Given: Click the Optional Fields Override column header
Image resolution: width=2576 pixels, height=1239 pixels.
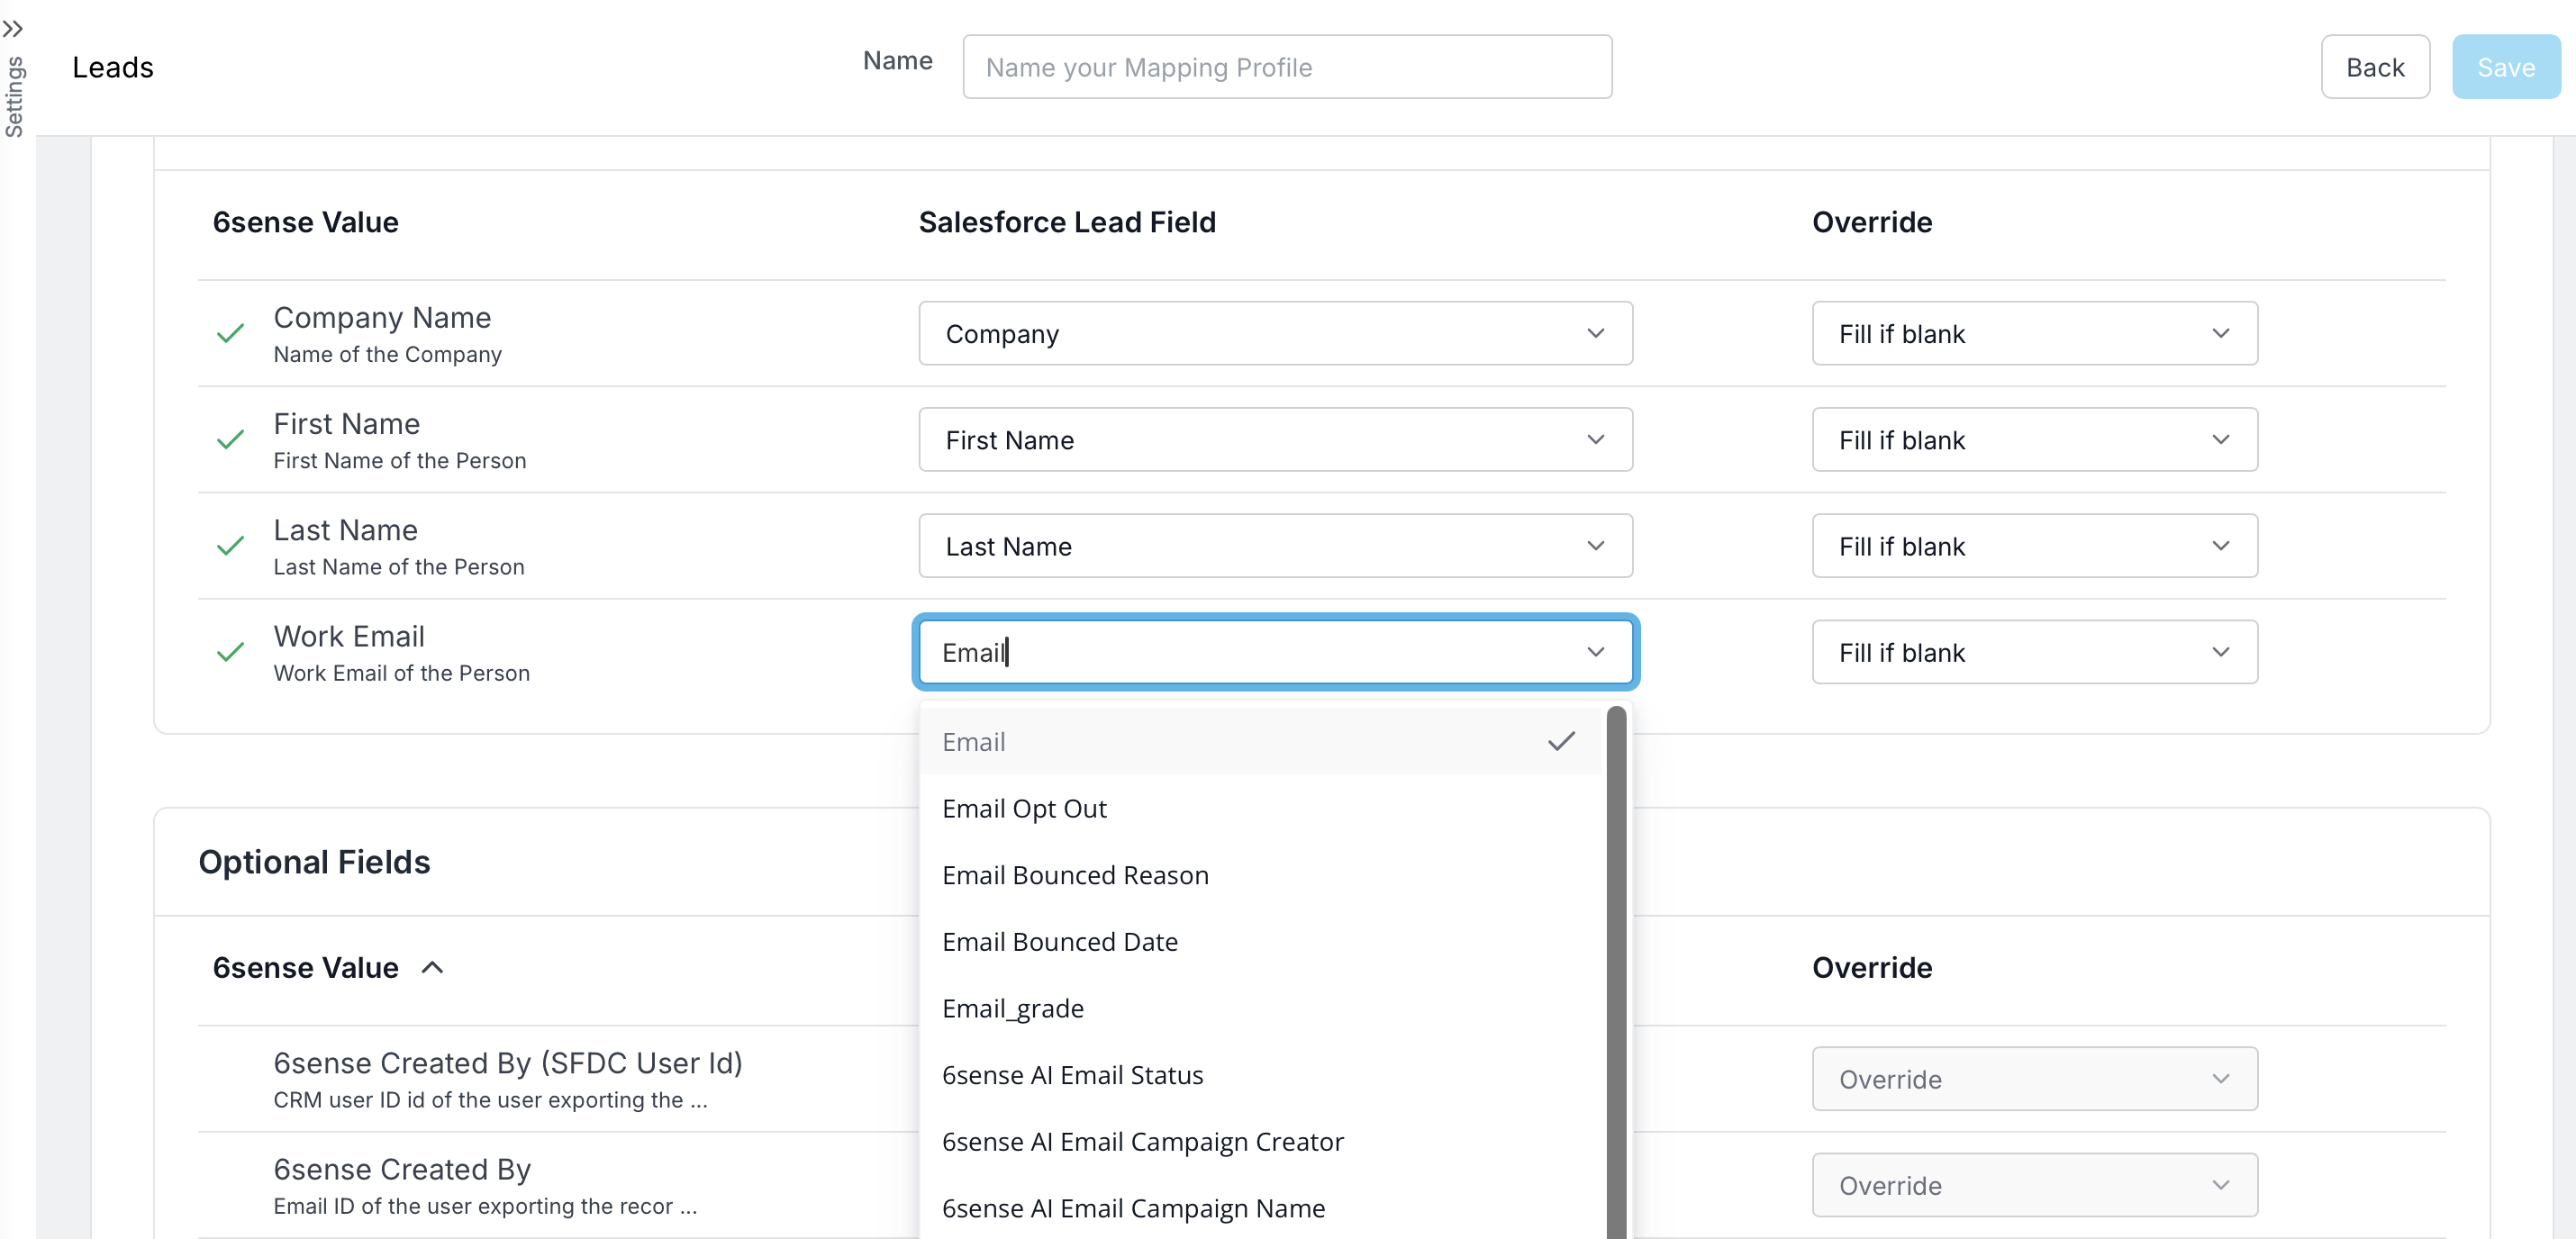Looking at the screenshot, I should pyautogui.click(x=1872, y=967).
